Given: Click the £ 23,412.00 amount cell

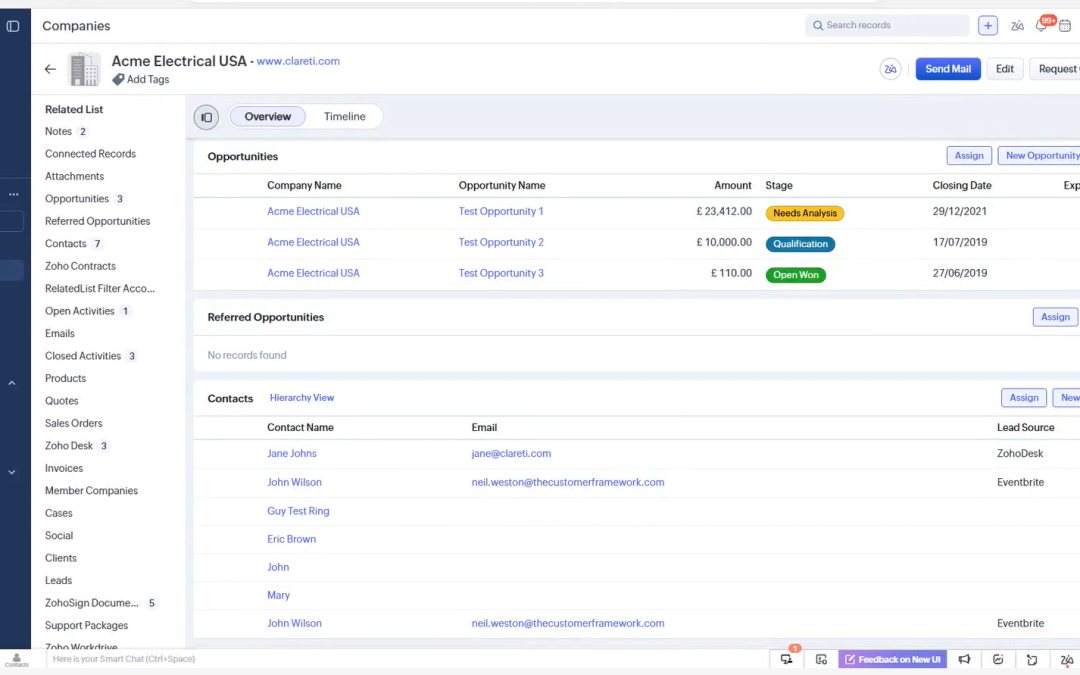Looking at the screenshot, I should (x=724, y=211).
